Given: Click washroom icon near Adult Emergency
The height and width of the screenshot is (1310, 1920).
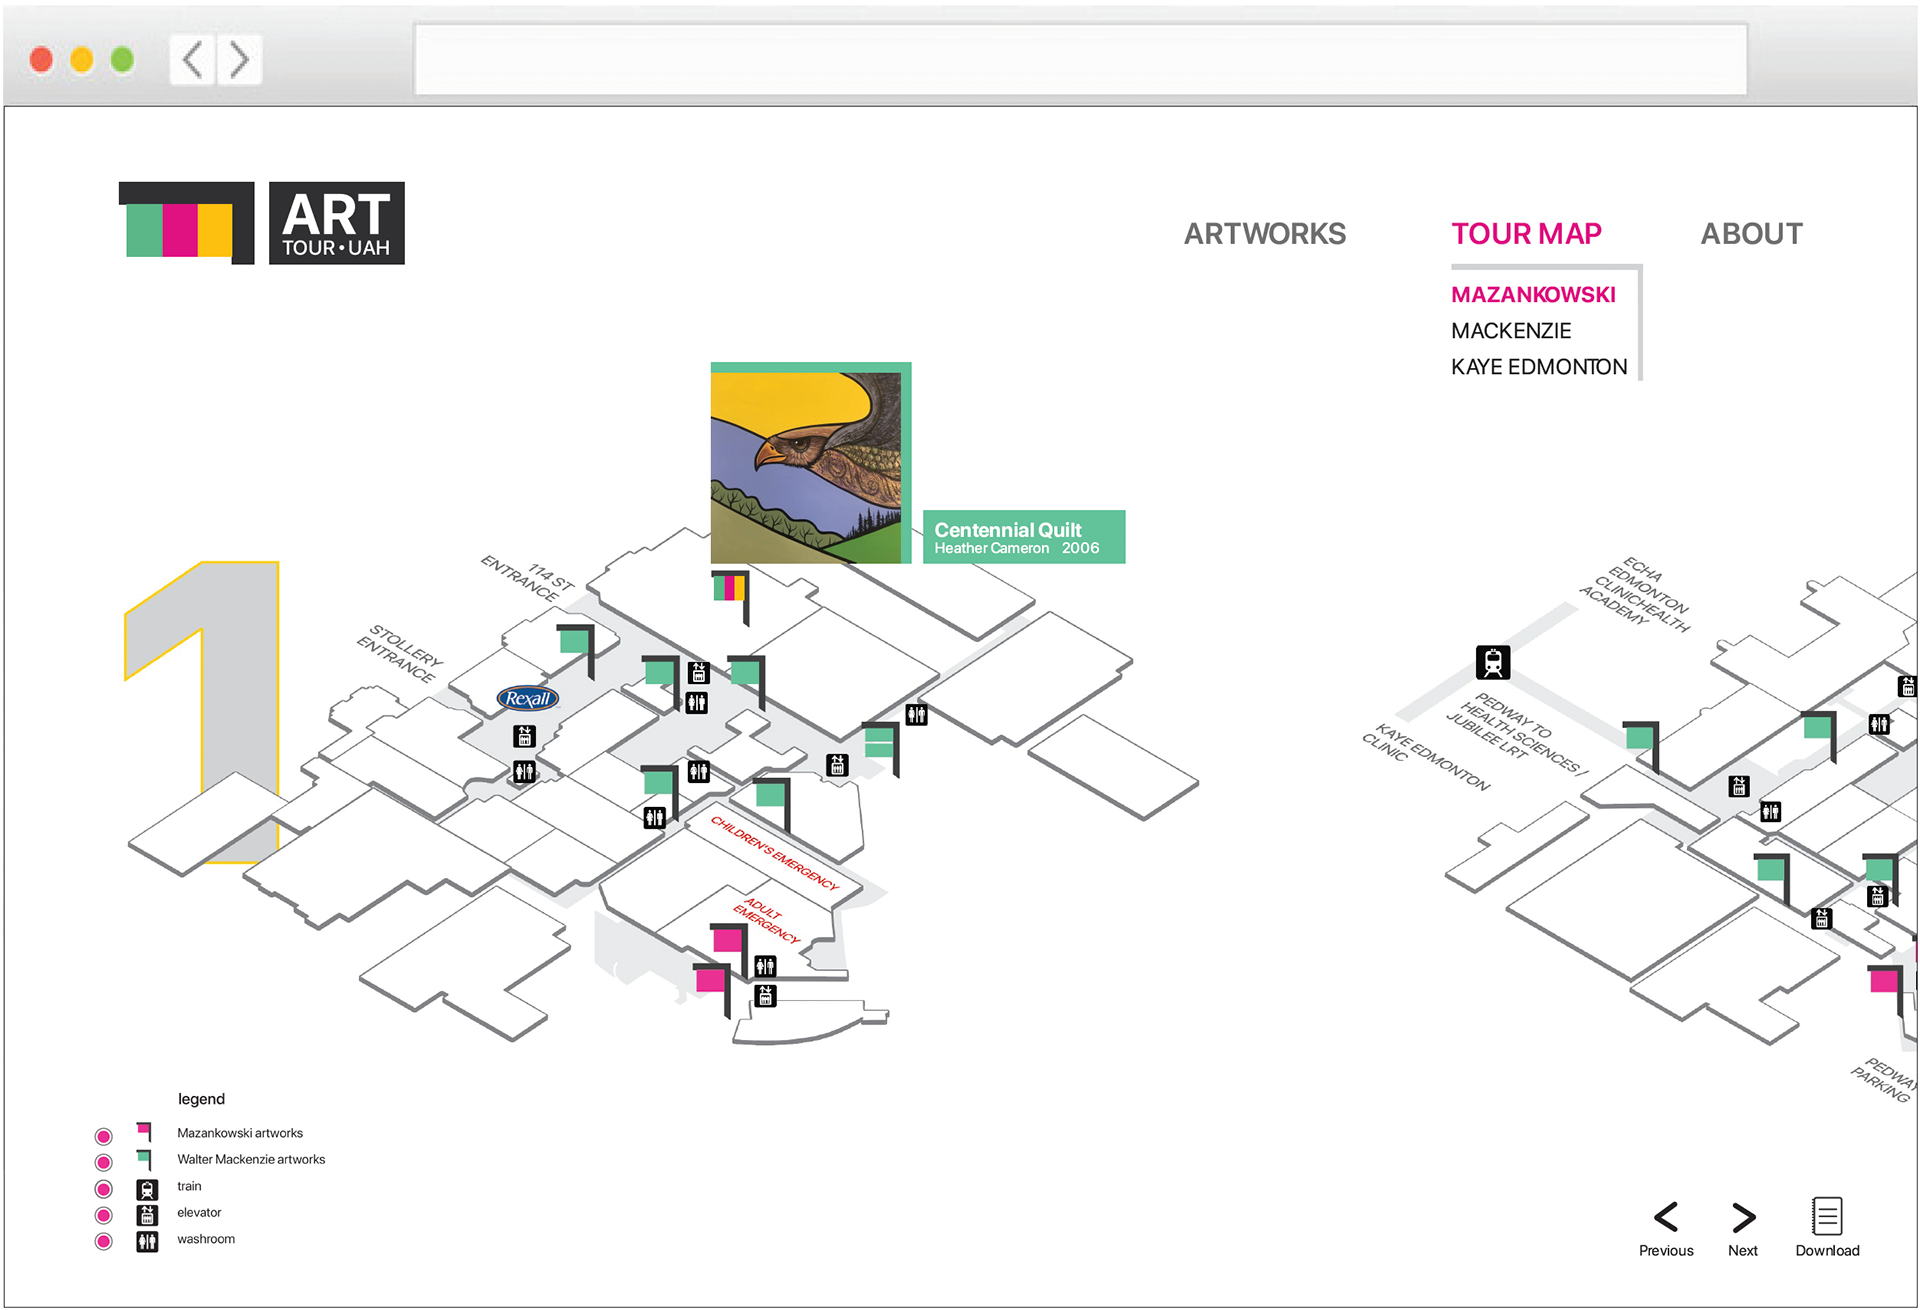Looking at the screenshot, I should pyautogui.click(x=765, y=966).
